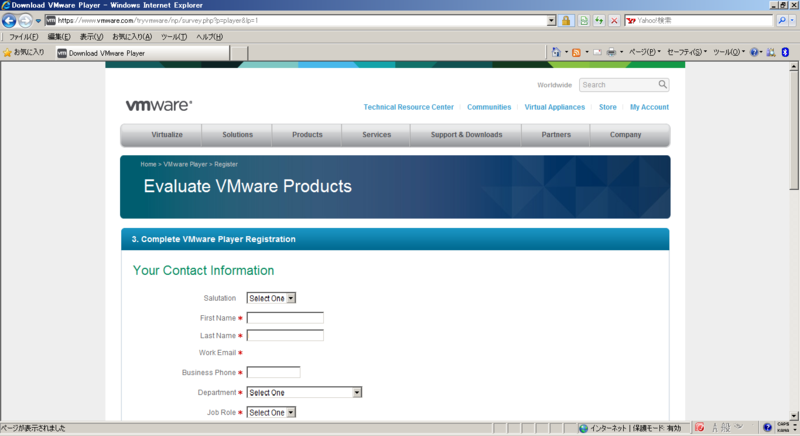This screenshot has width=800, height=436.
Task: Click the Solutions navigation tab
Action: (237, 135)
